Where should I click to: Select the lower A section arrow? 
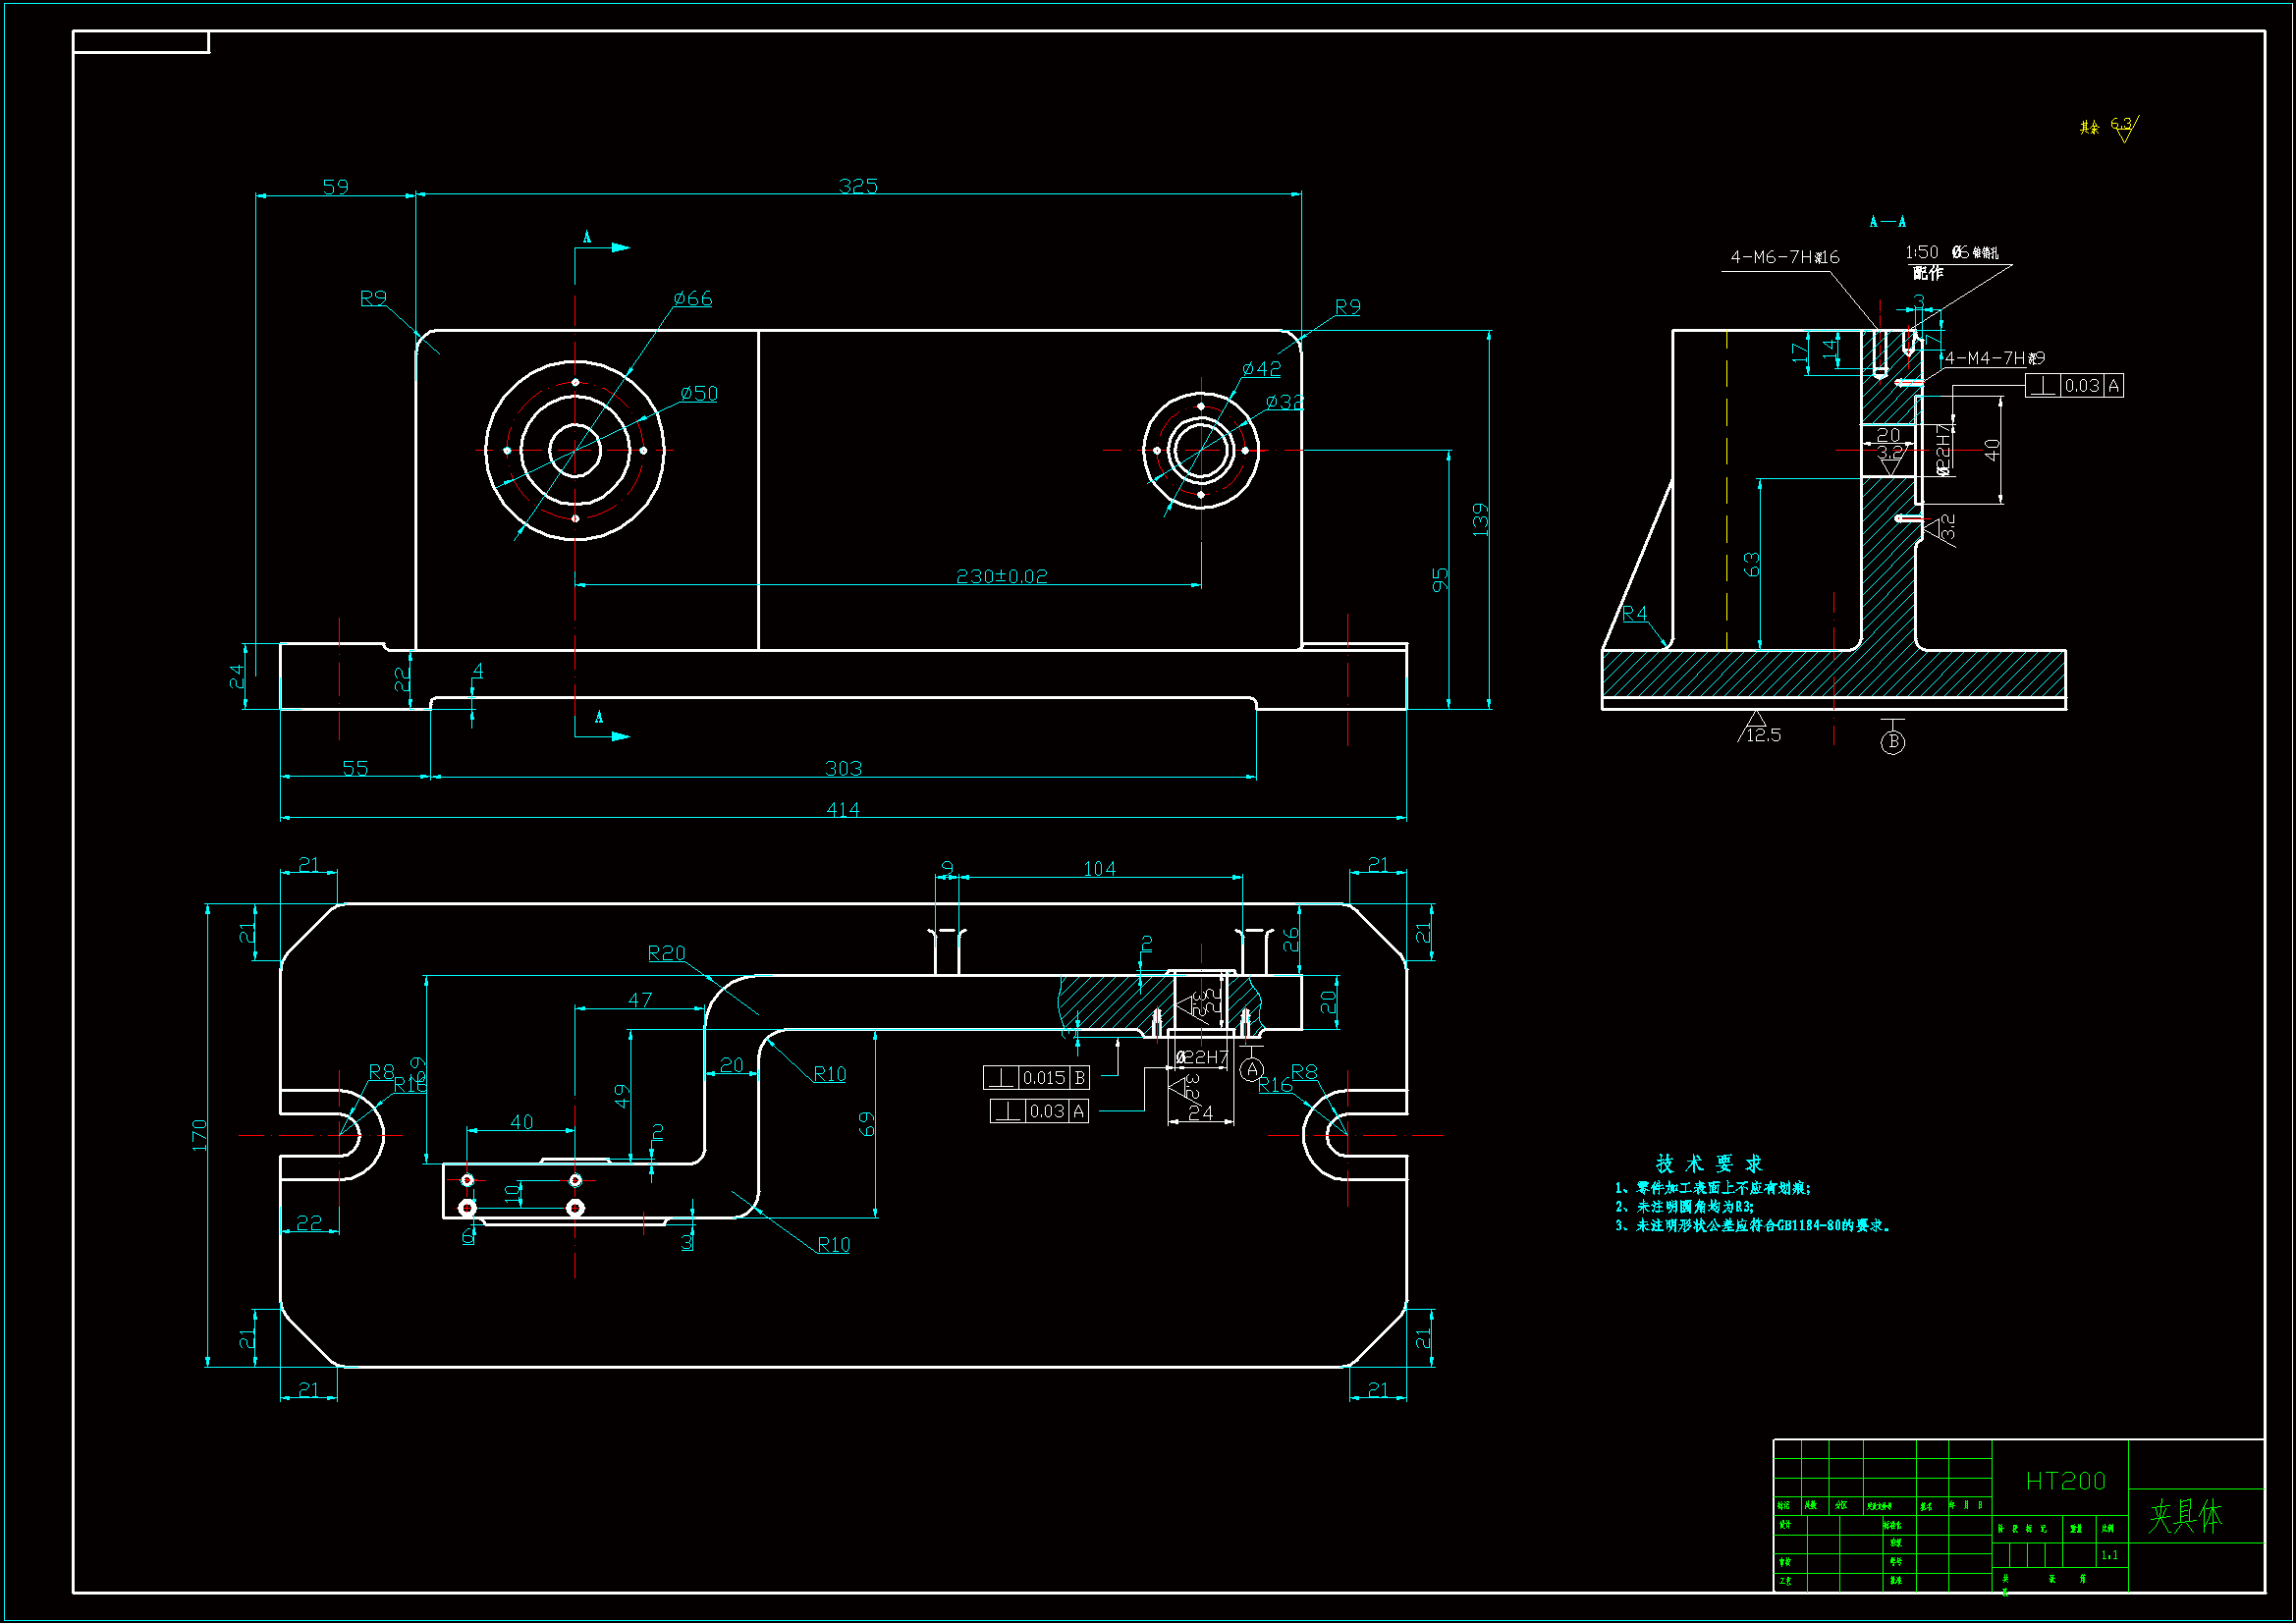point(619,736)
